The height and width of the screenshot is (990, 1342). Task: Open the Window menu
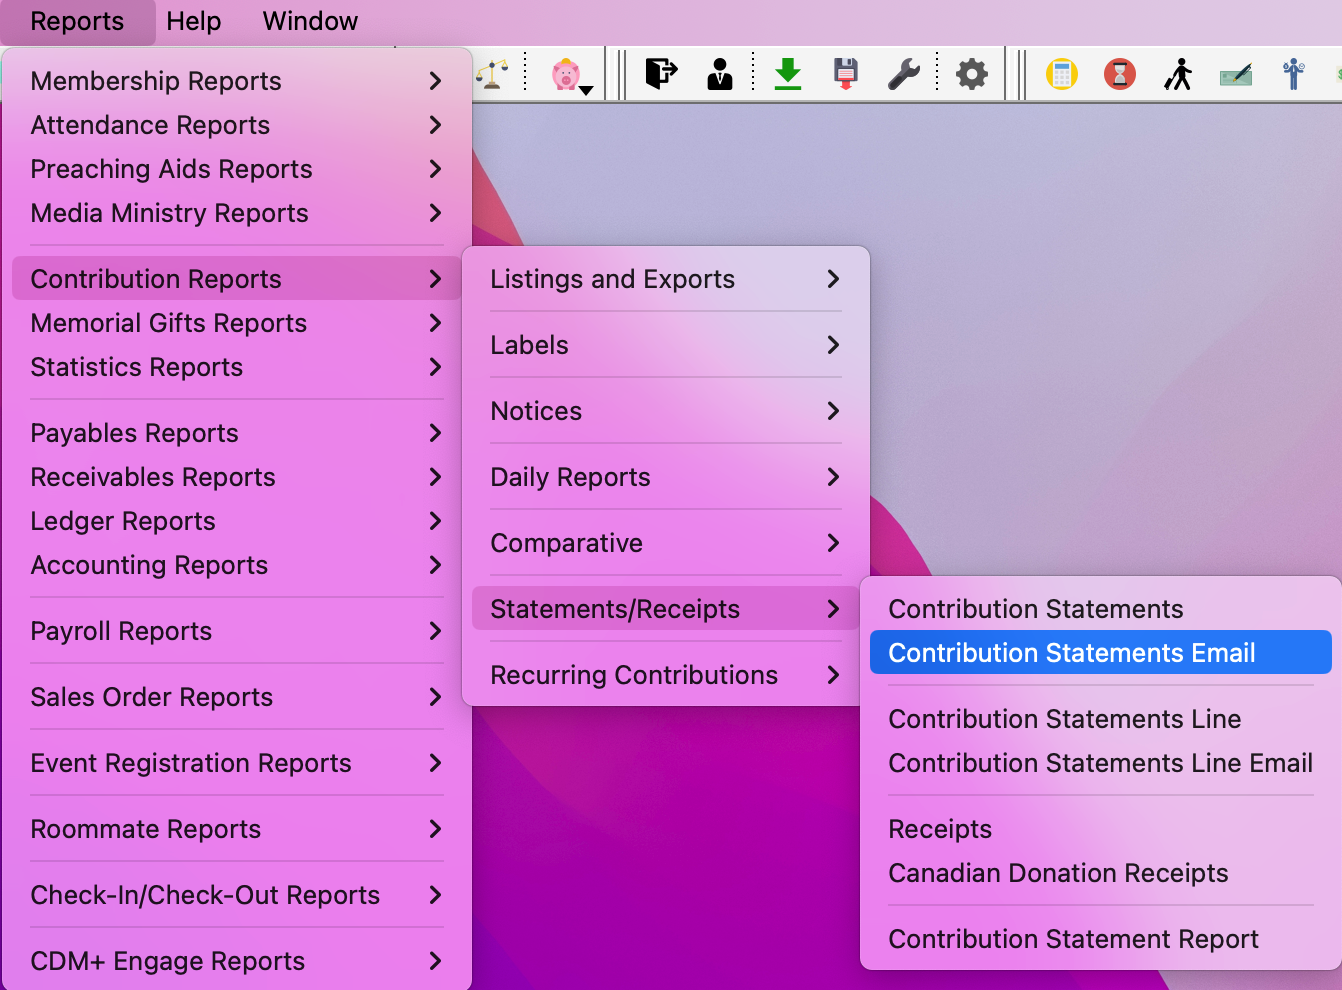[x=309, y=21]
